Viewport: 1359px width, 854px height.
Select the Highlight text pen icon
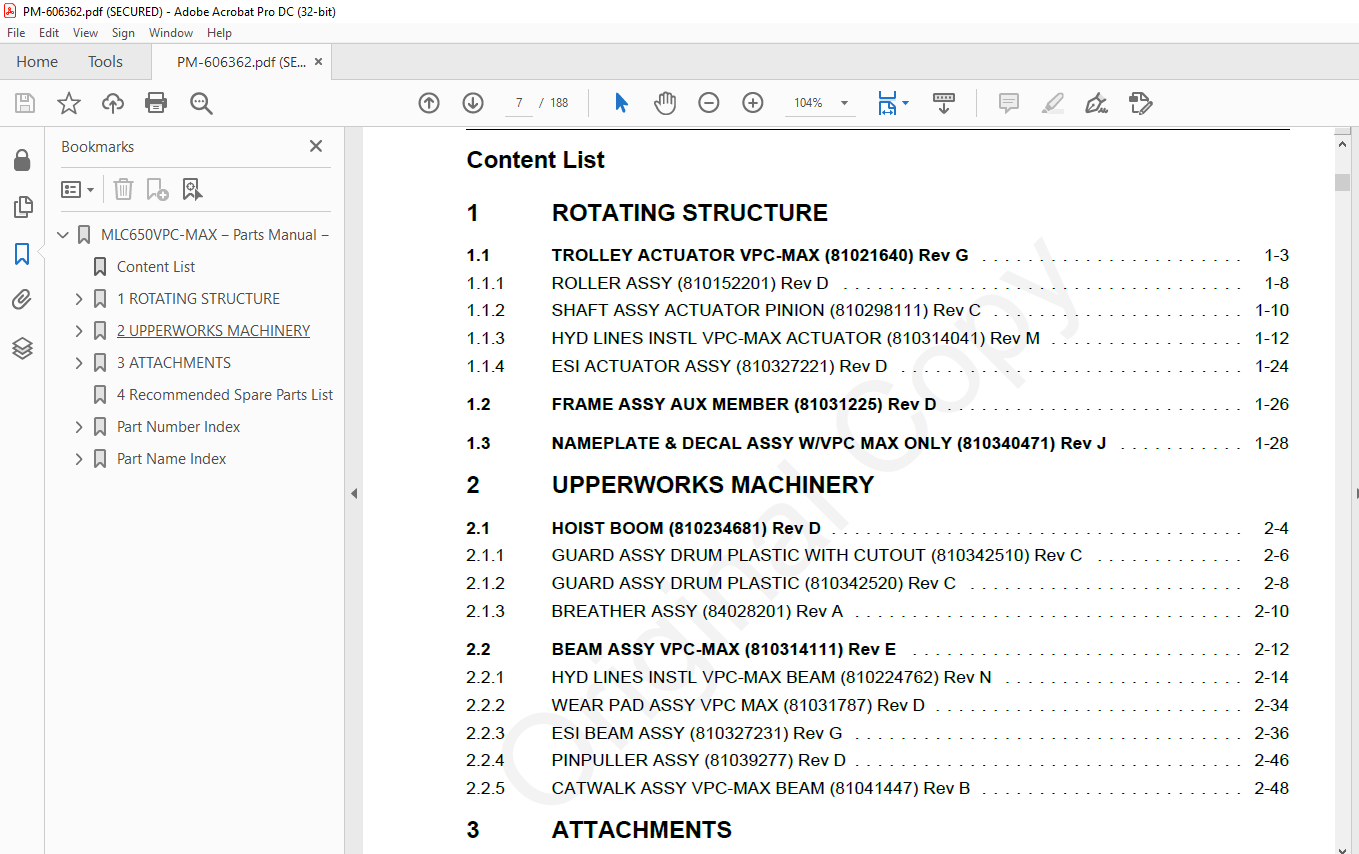coord(1052,103)
